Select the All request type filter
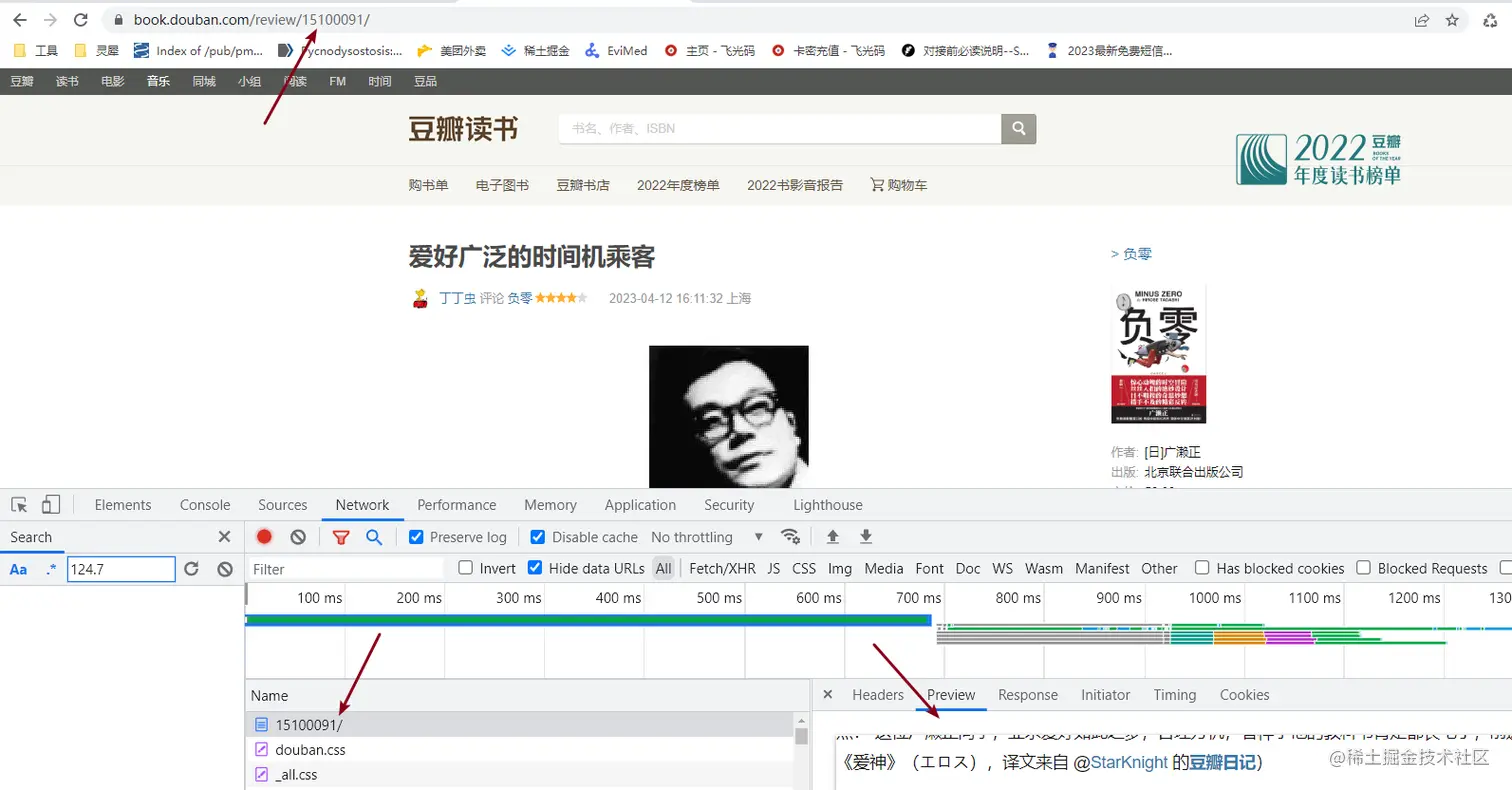This screenshot has height=790, width=1512. click(663, 568)
